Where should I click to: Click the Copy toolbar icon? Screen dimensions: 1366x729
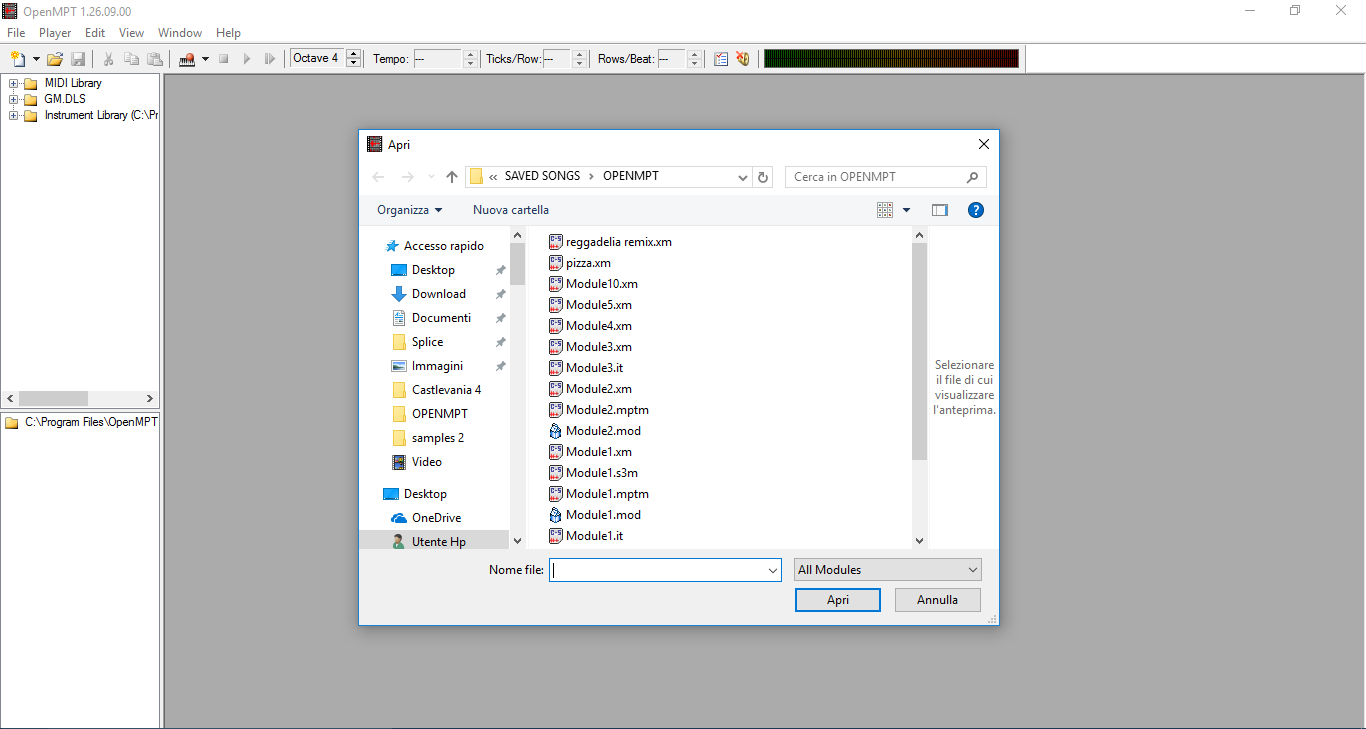point(131,59)
